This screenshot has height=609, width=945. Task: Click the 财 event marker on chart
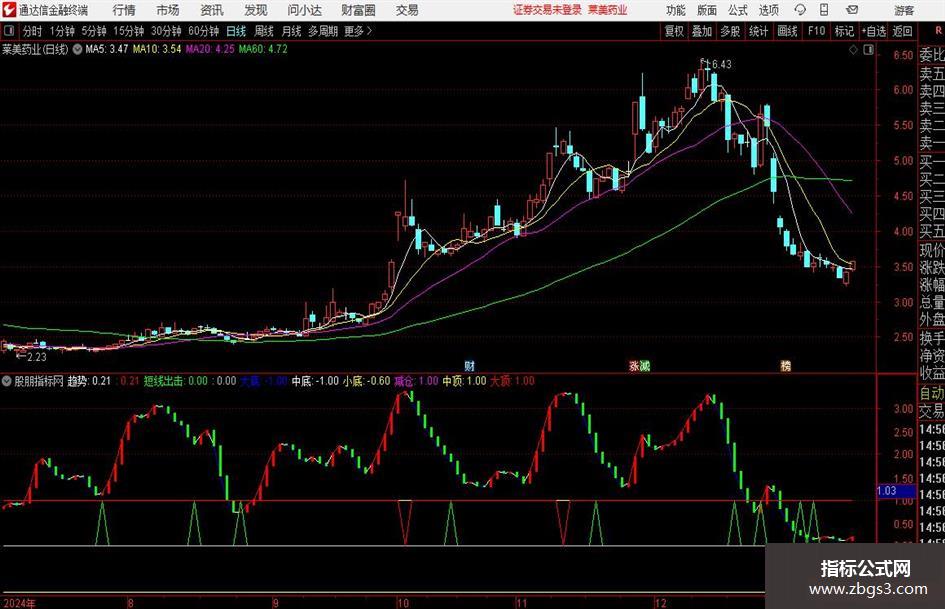tap(470, 365)
